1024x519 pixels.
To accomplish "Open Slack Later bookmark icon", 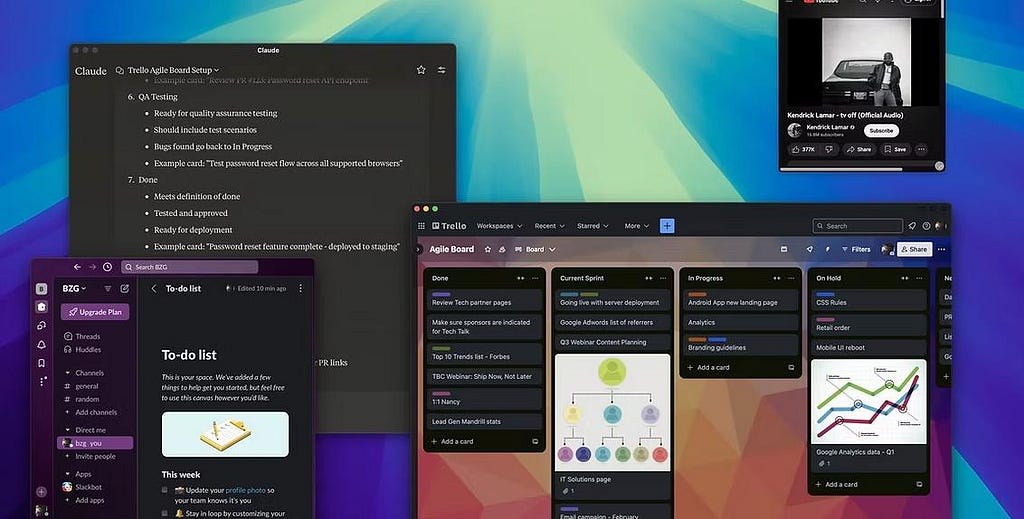I will (x=41, y=363).
